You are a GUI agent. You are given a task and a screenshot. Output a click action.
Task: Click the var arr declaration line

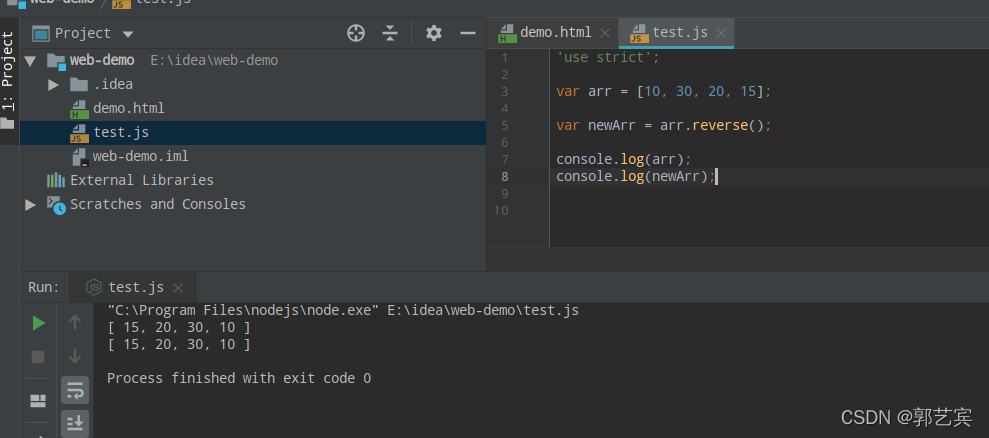(x=664, y=92)
